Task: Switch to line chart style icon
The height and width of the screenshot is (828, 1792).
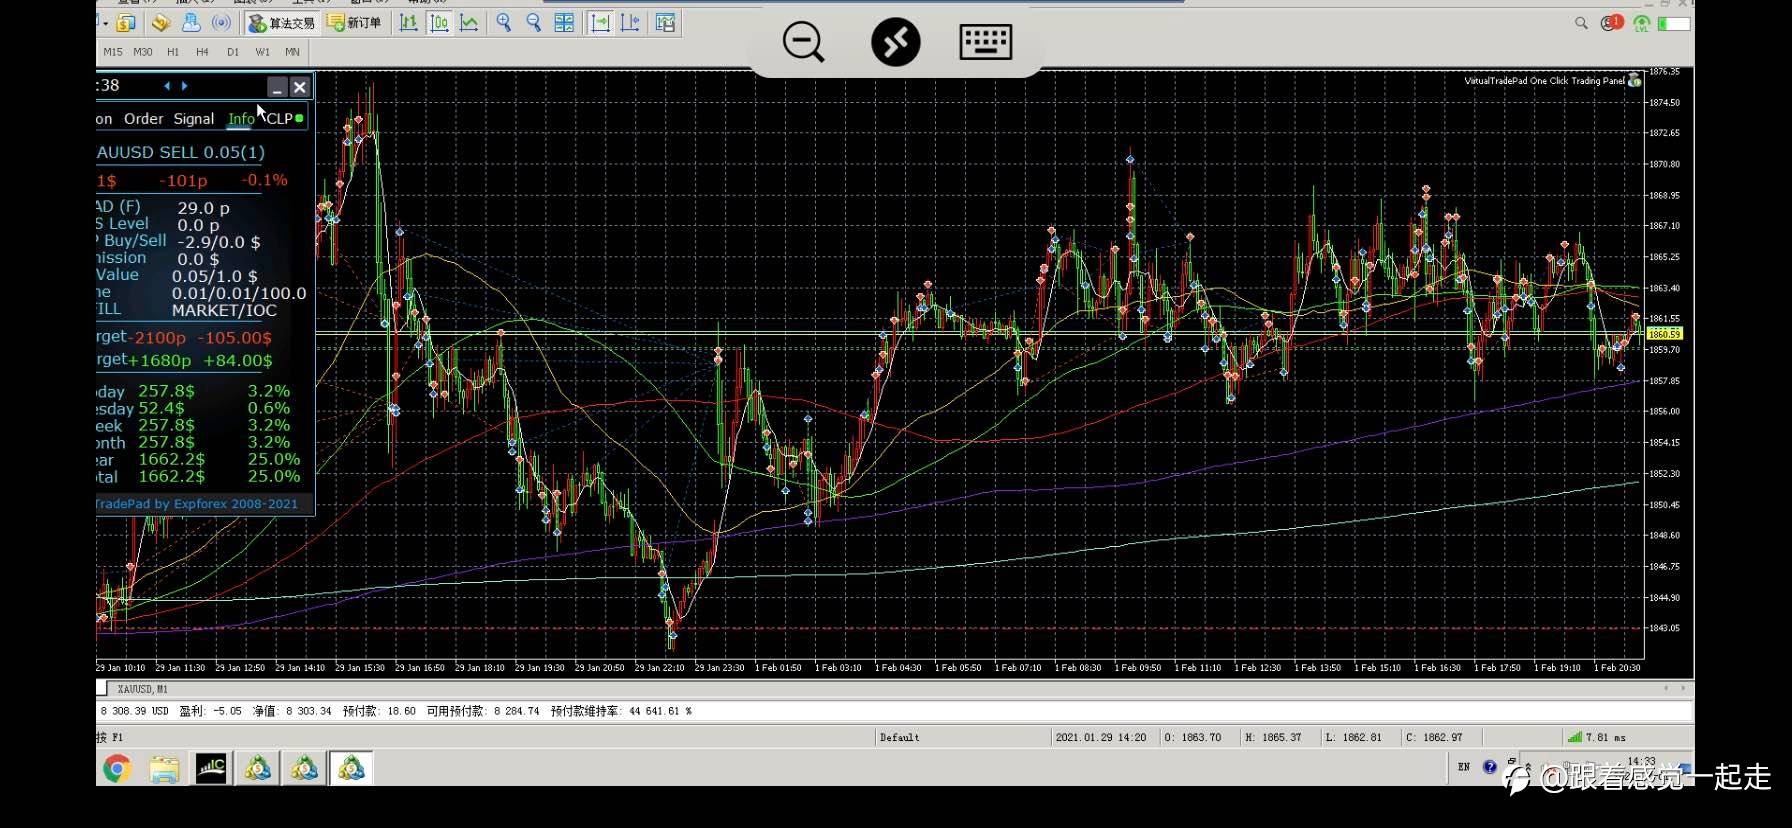Action: coord(469,23)
